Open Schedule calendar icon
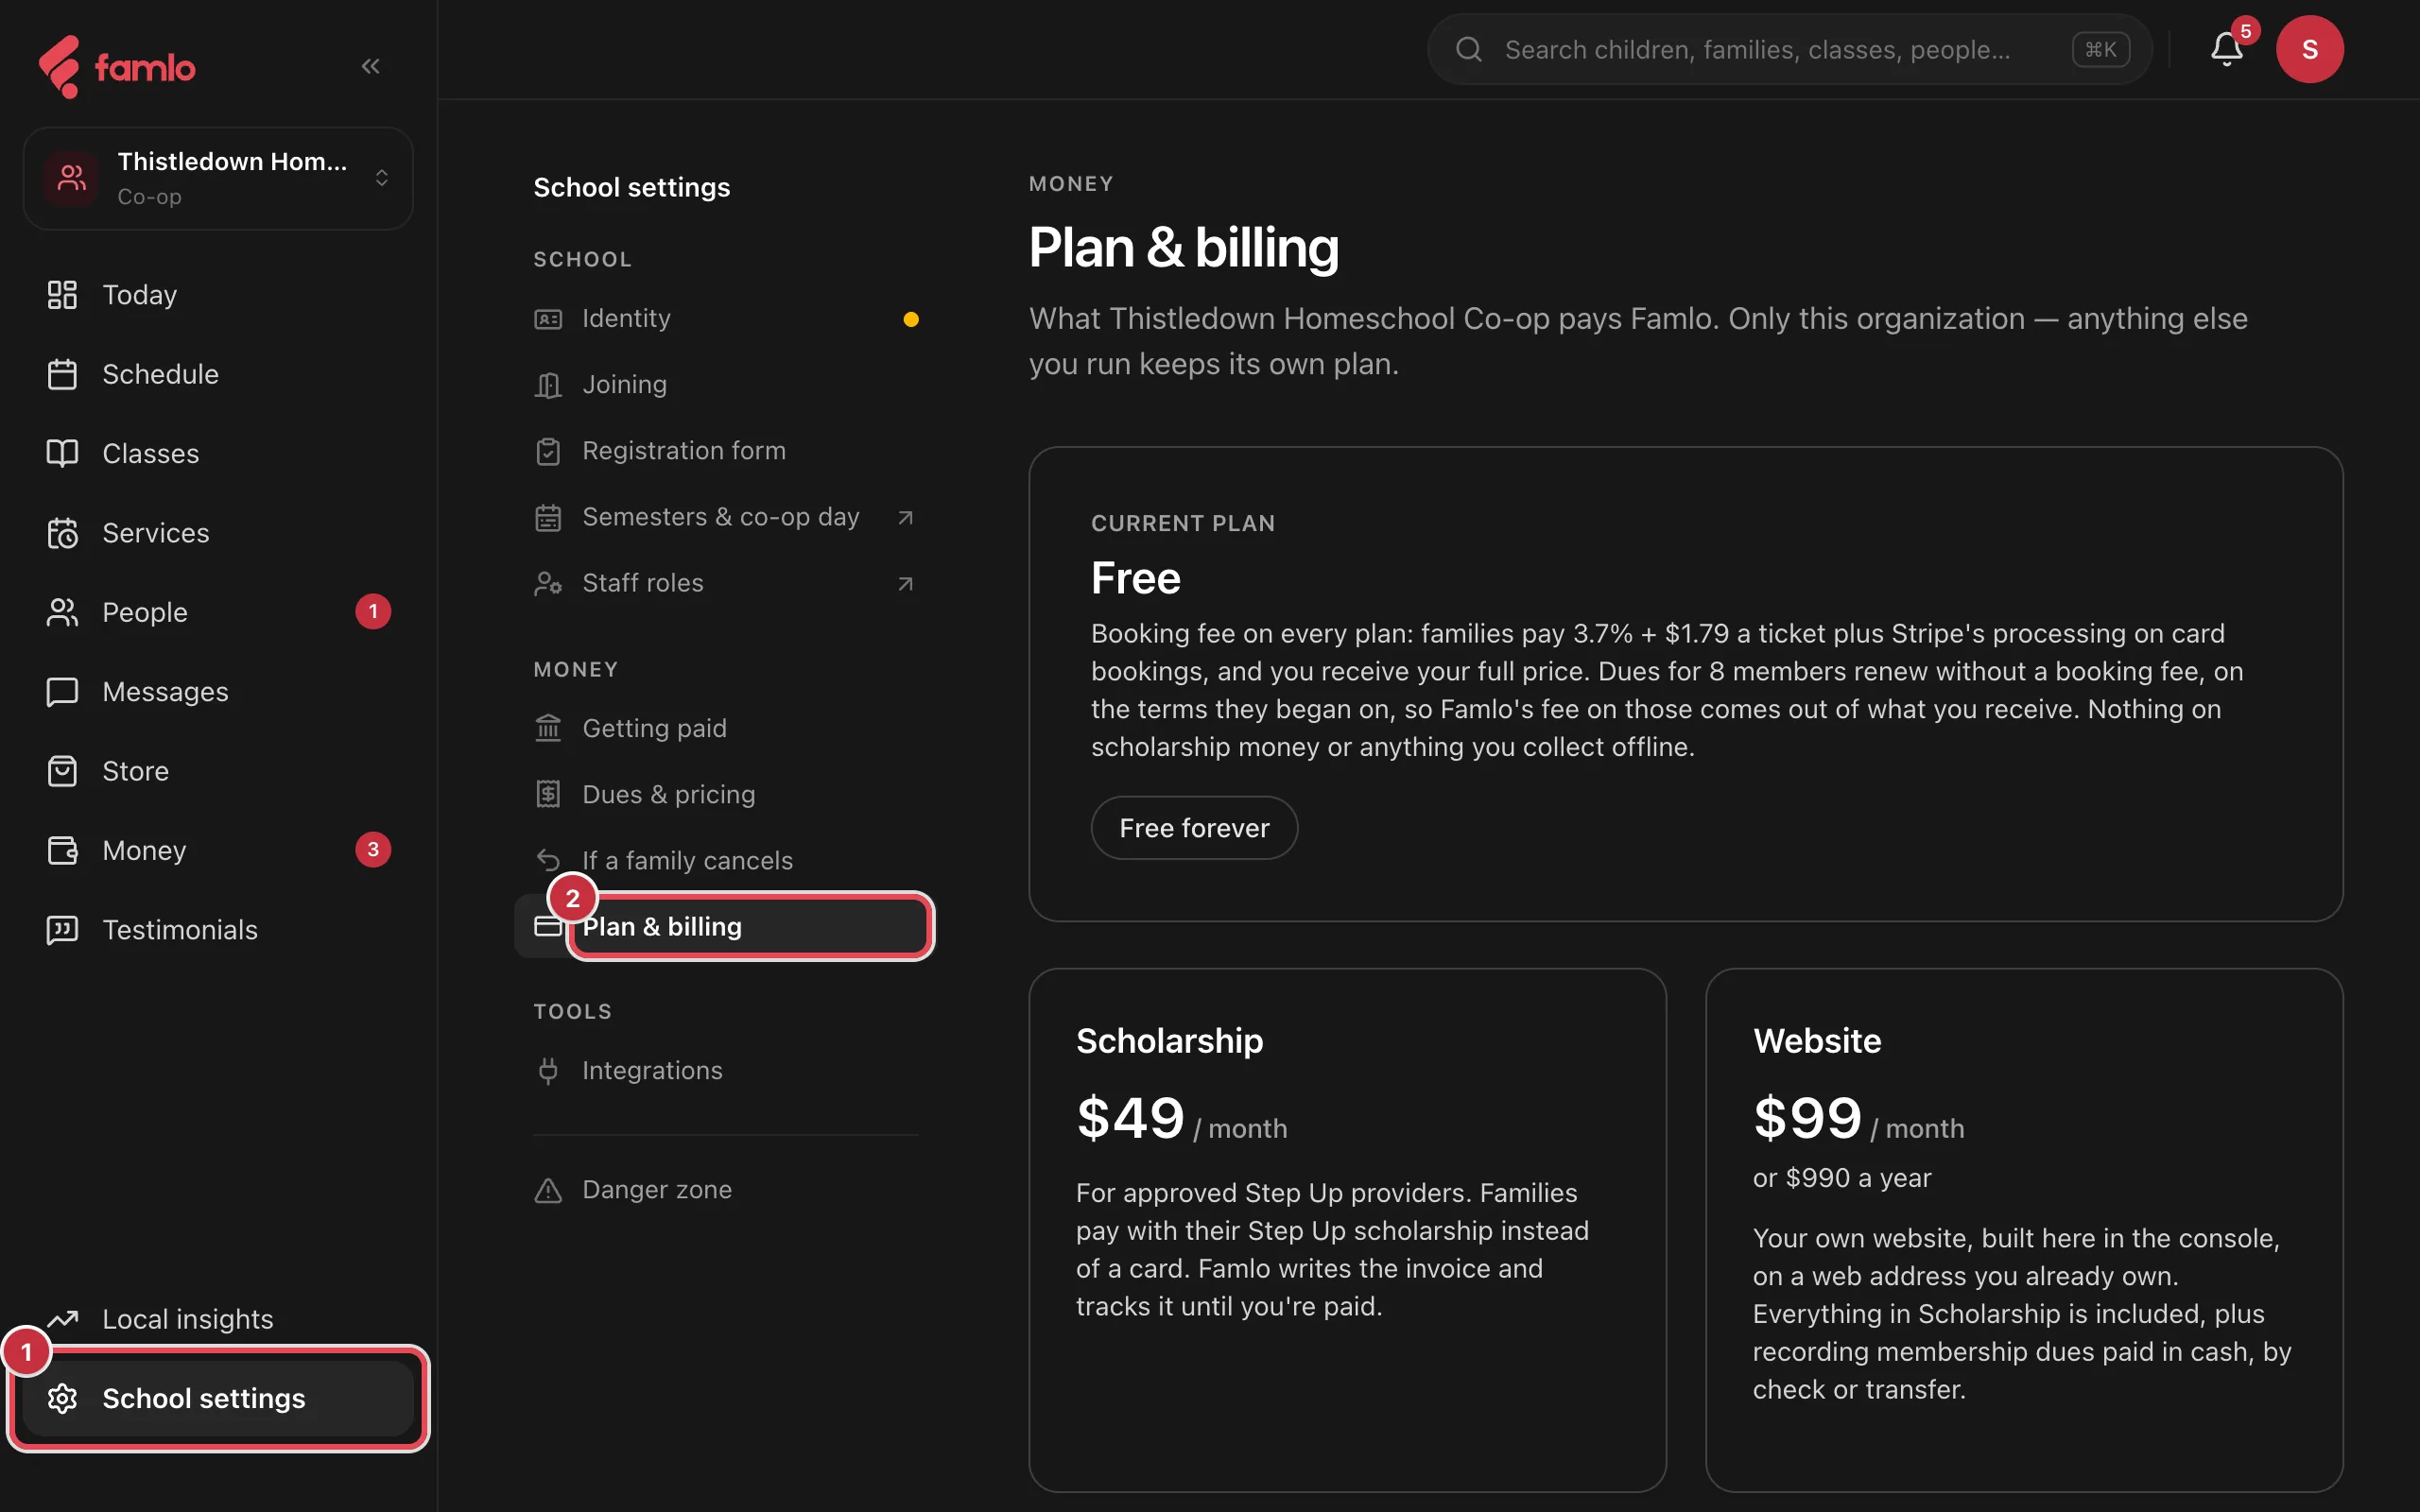The height and width of the screenshot is (1512, 2420). pos(62,374)
